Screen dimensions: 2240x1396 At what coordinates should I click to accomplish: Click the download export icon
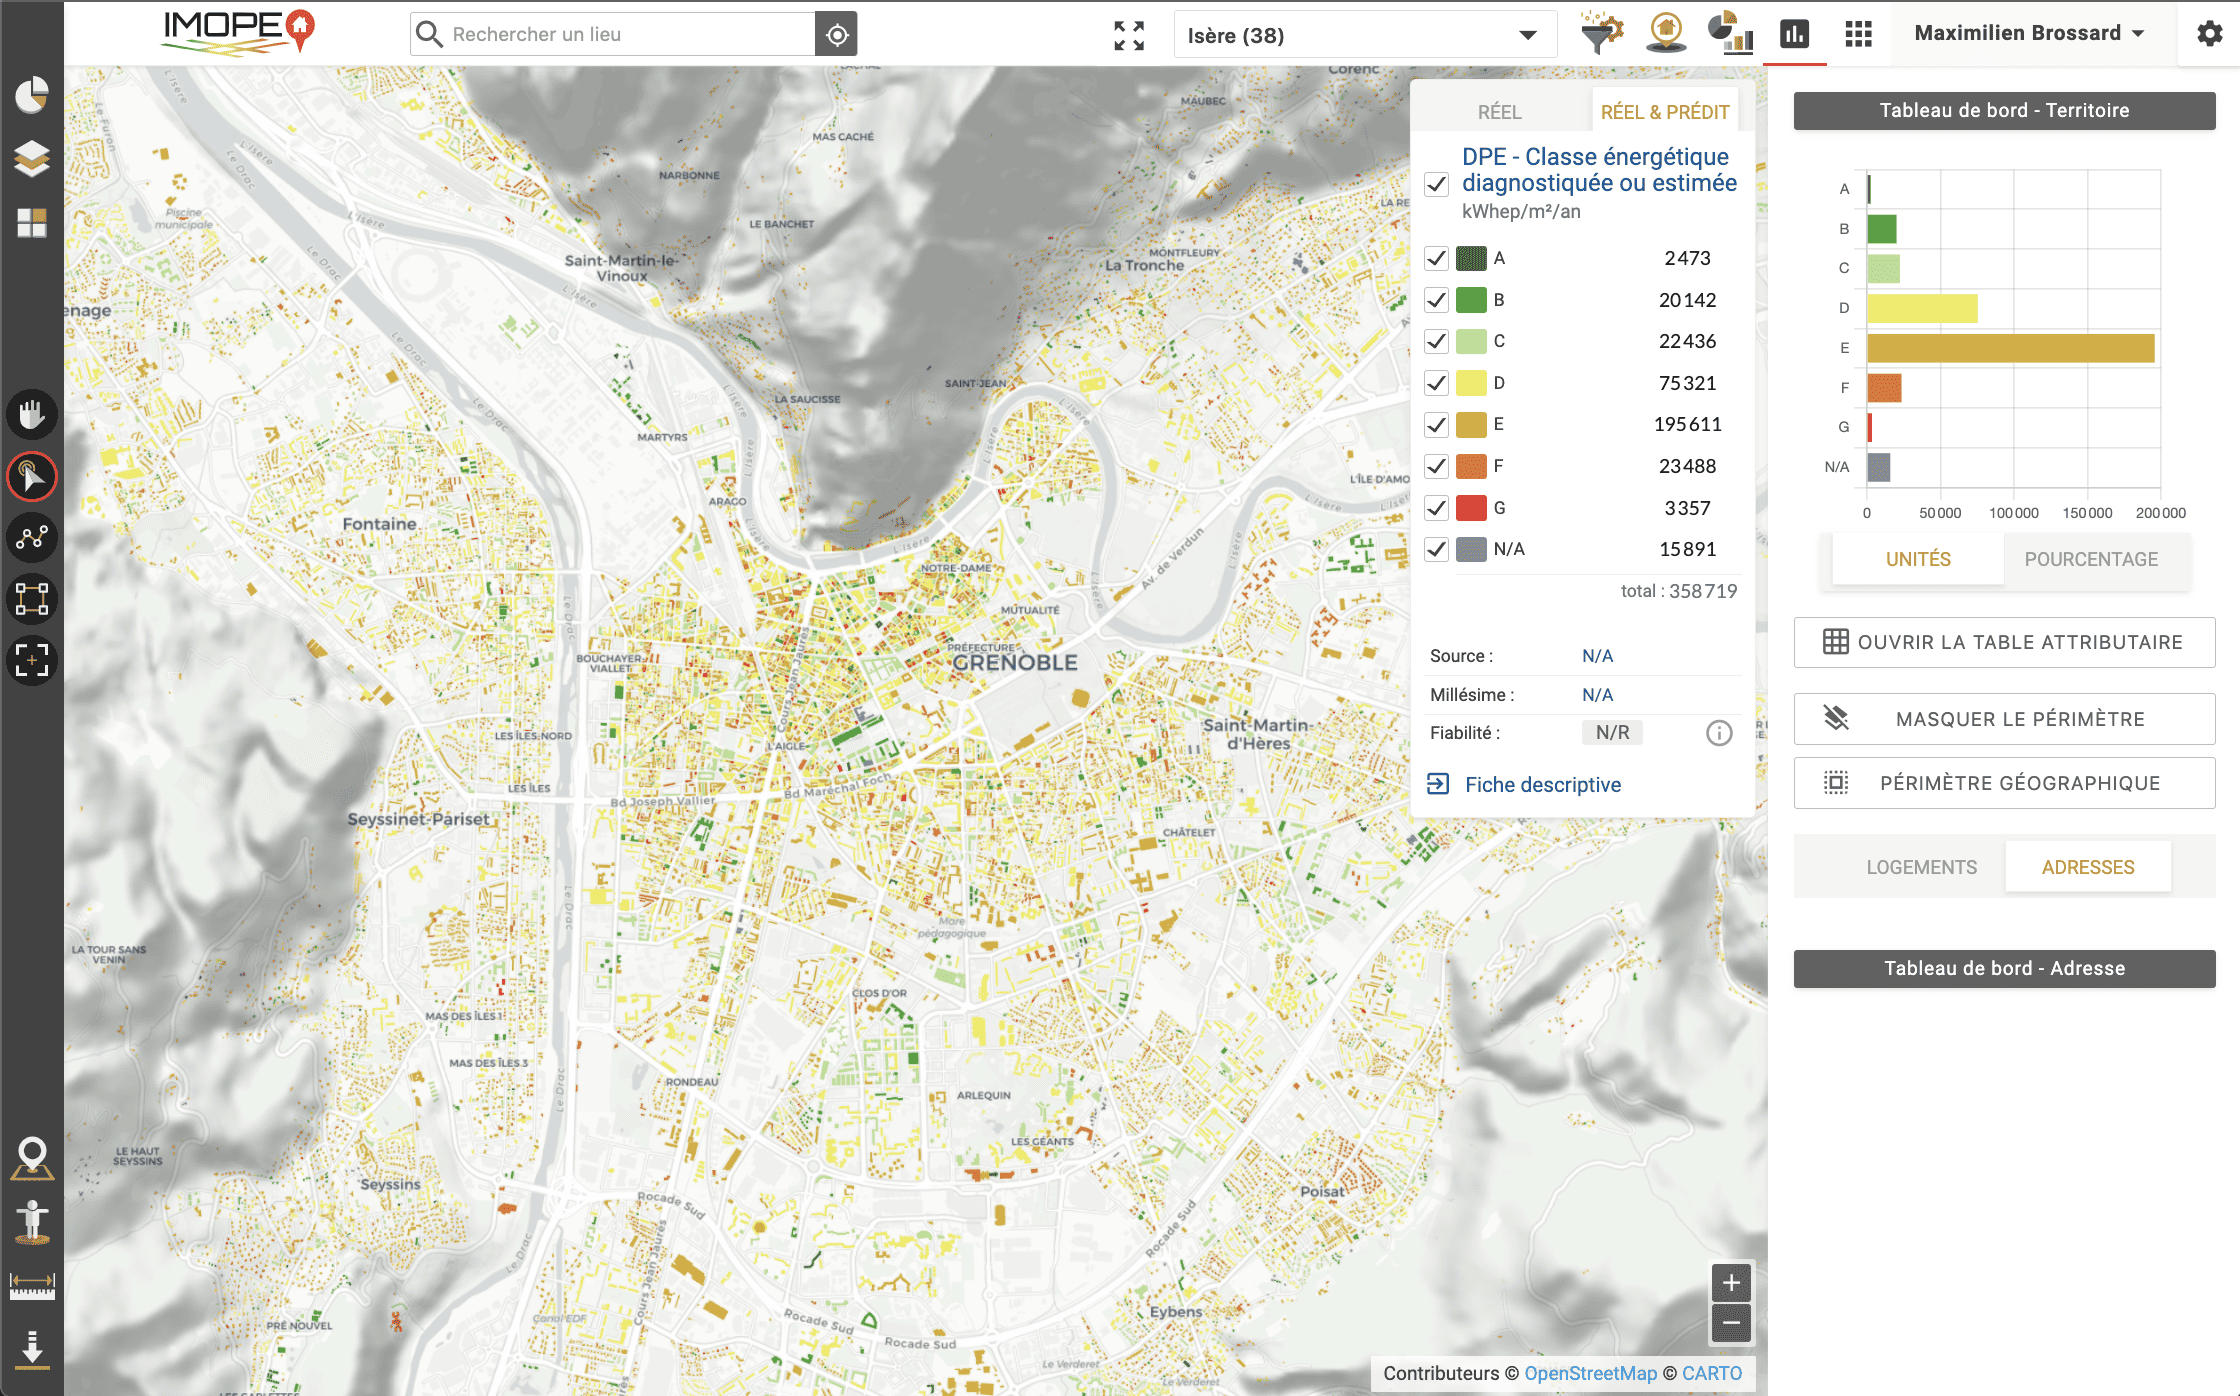[x=32, y=1348]
